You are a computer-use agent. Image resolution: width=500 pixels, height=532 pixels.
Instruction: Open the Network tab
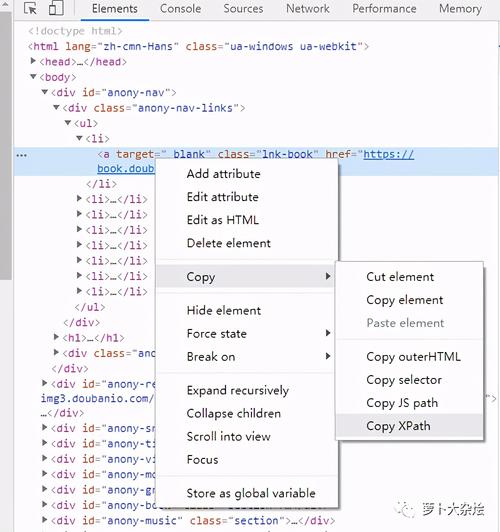(x=308, y=8)
